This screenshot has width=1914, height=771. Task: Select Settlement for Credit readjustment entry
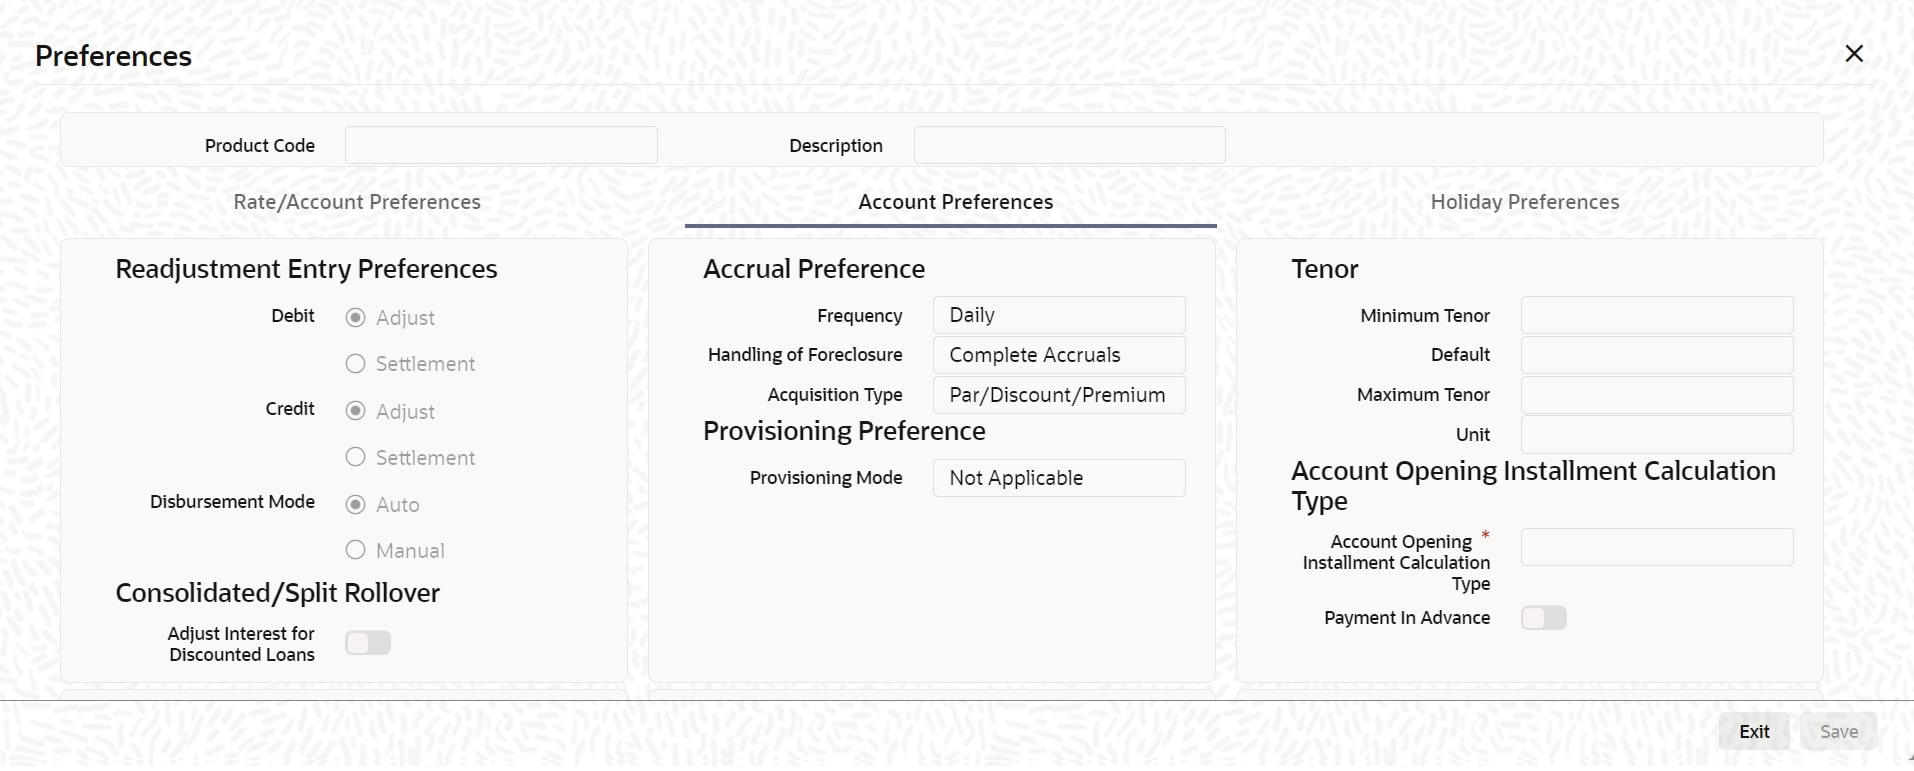click(355, 457)
